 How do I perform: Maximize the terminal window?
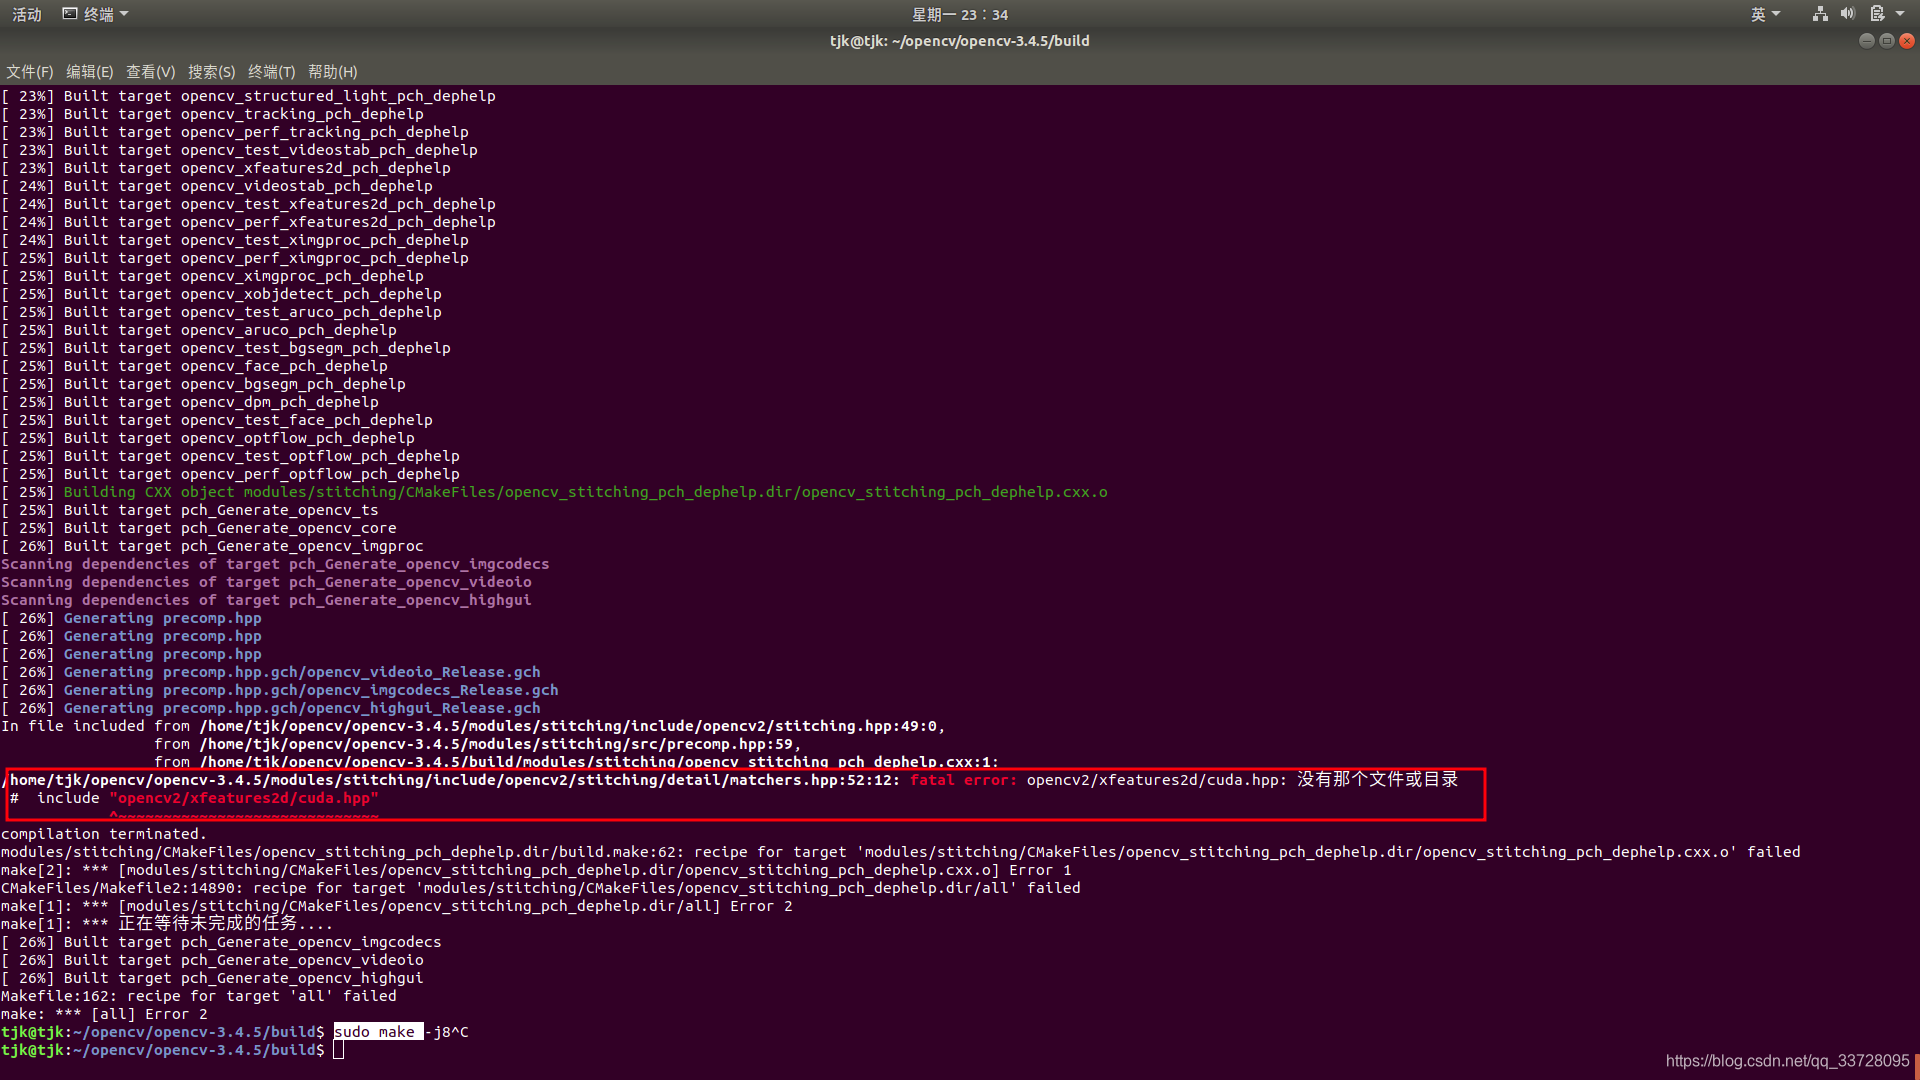1886,41
